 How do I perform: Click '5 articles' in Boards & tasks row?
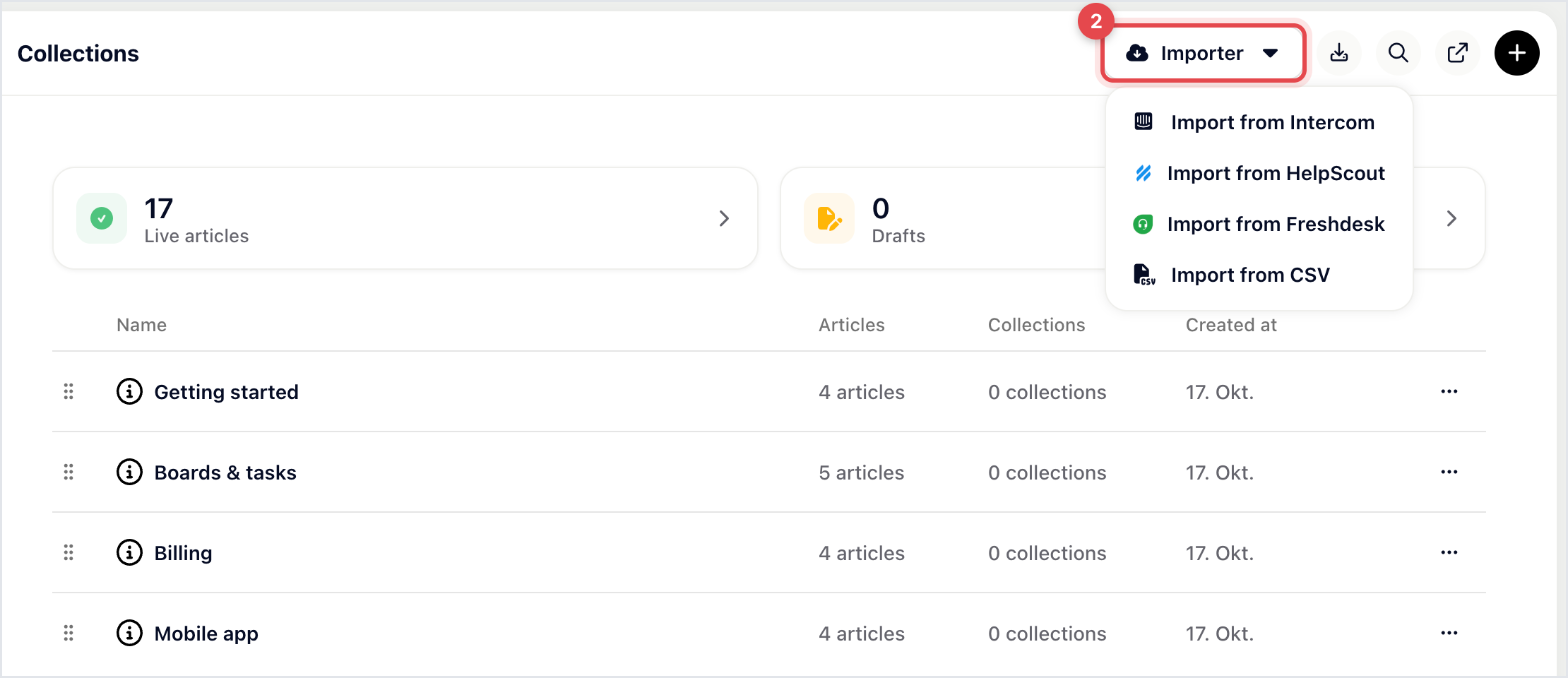[861, 472]
